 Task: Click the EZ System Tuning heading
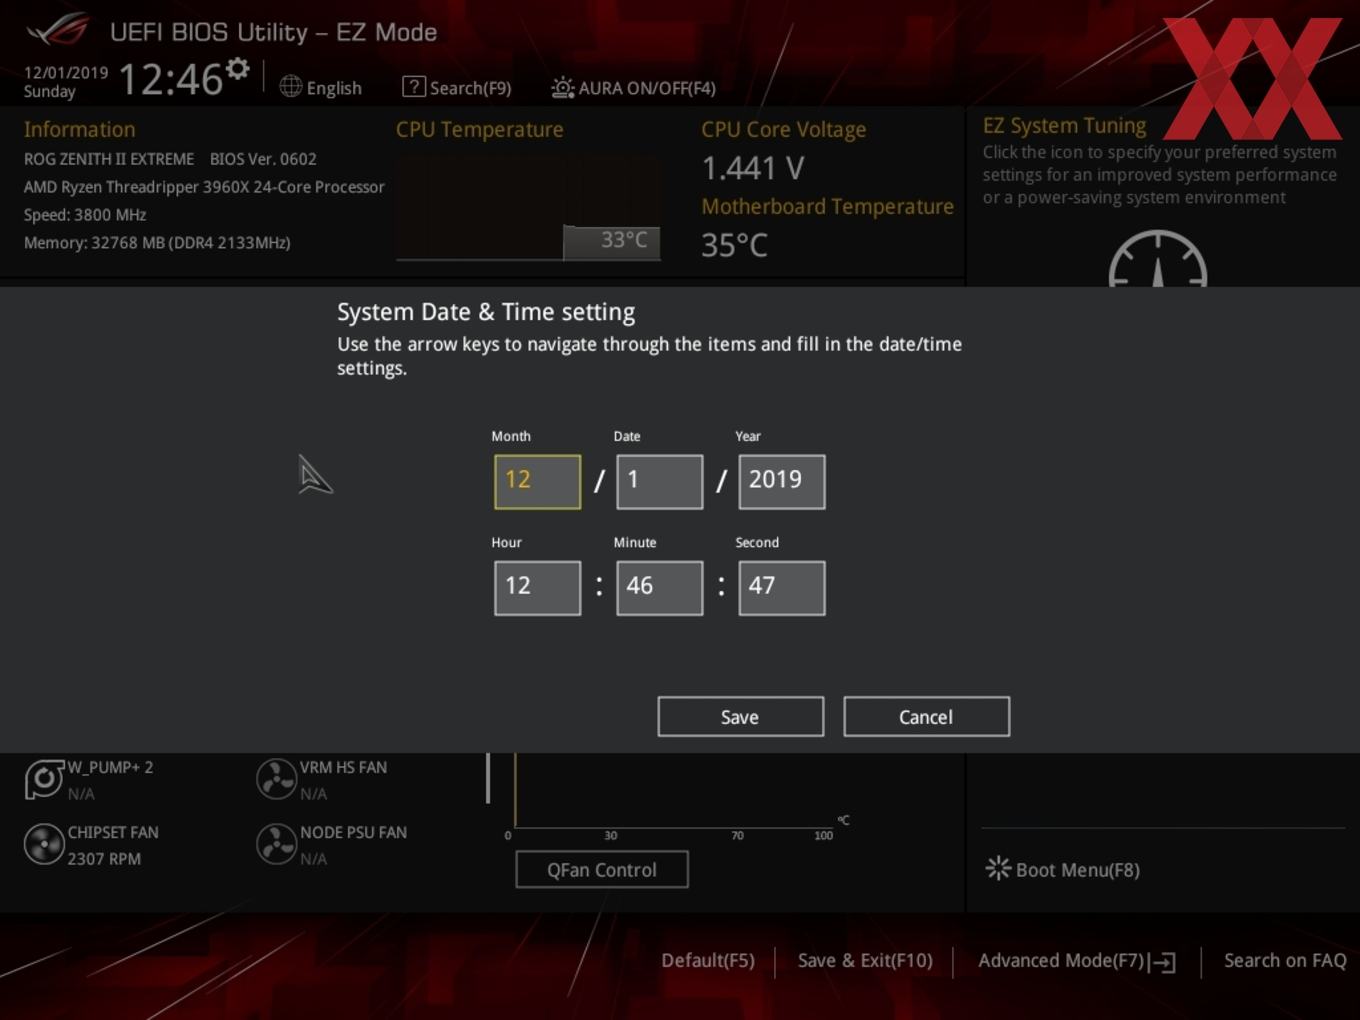(1064, 126)
